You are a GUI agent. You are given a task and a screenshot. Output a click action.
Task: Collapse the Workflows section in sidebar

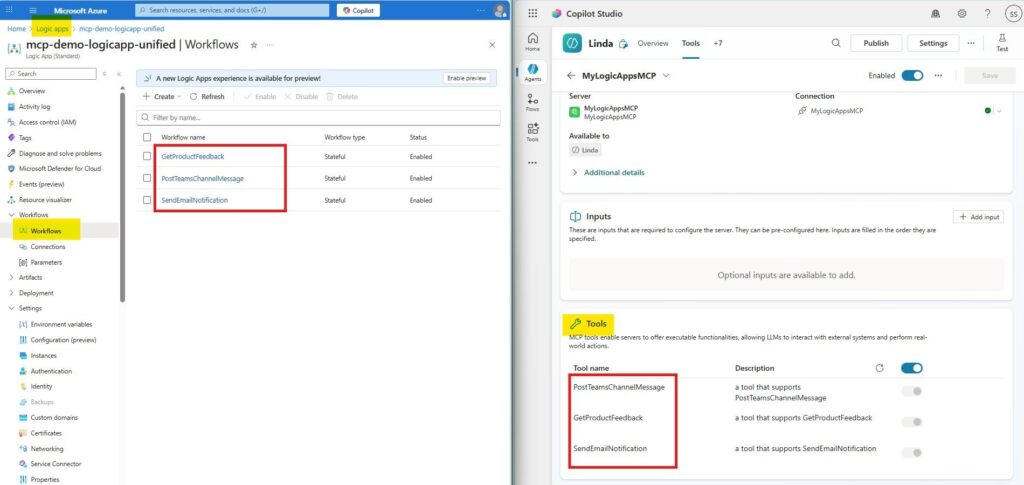click(x=11, y=215)
